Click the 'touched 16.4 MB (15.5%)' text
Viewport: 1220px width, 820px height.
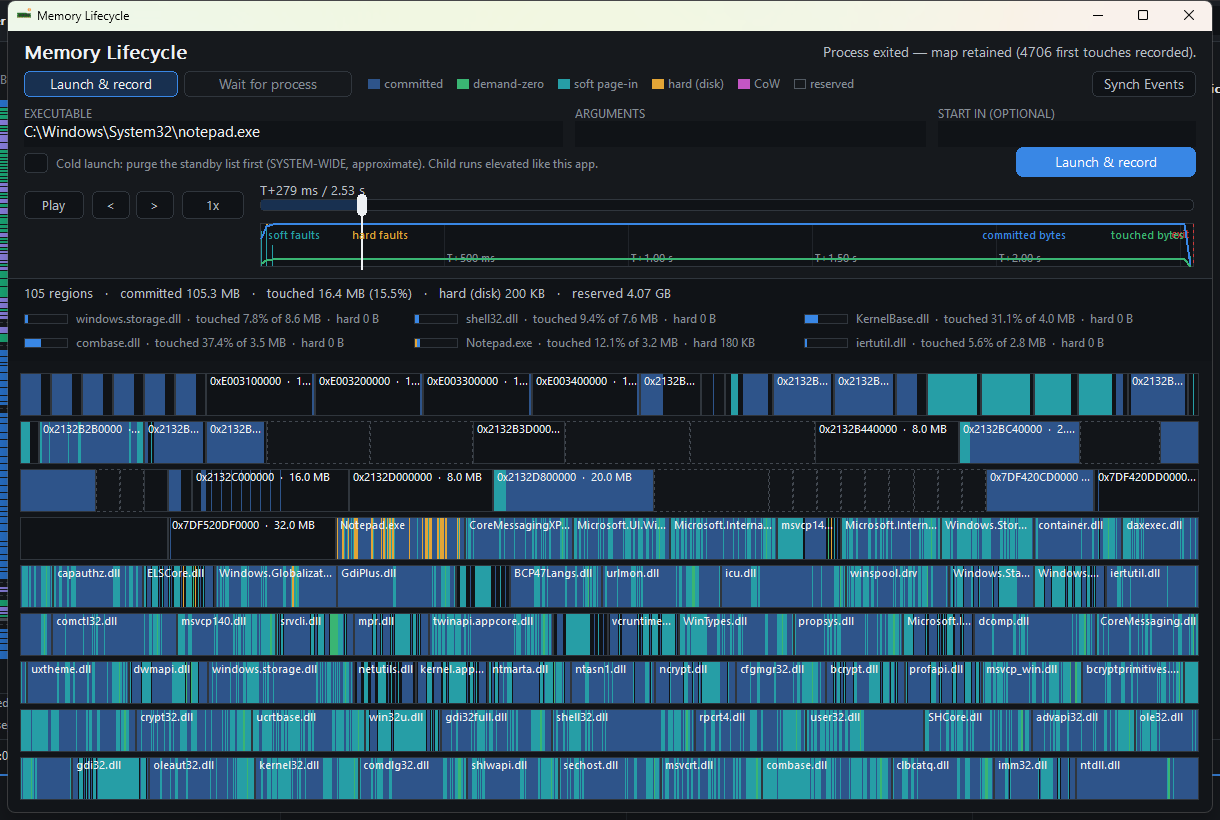(339, 294)
